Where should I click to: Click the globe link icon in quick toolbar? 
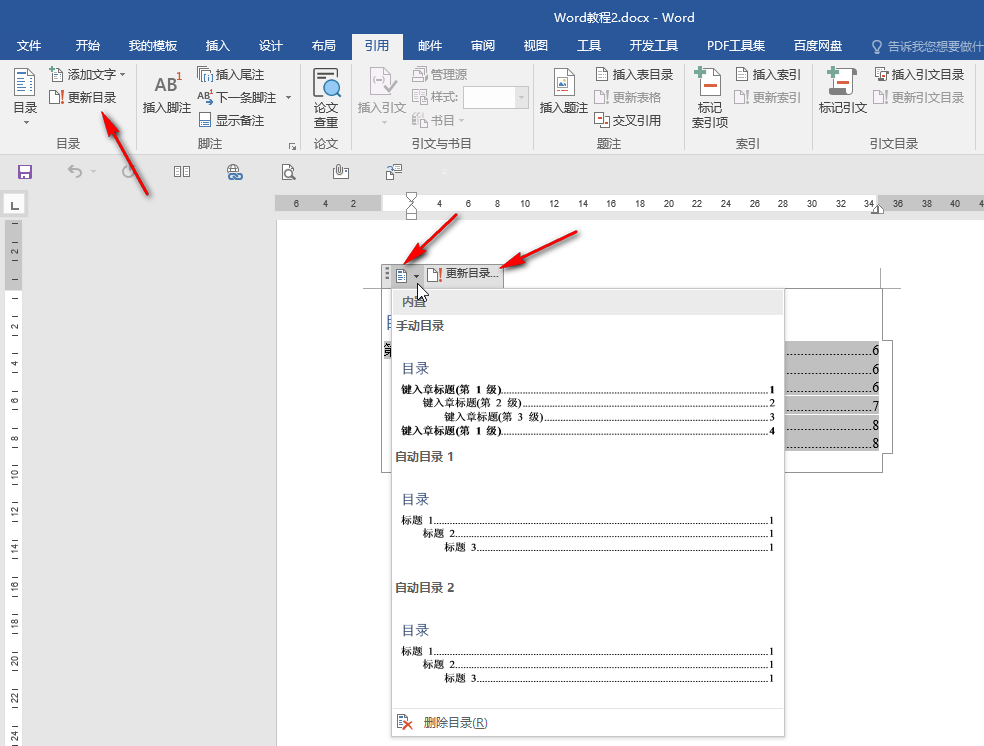235,172
